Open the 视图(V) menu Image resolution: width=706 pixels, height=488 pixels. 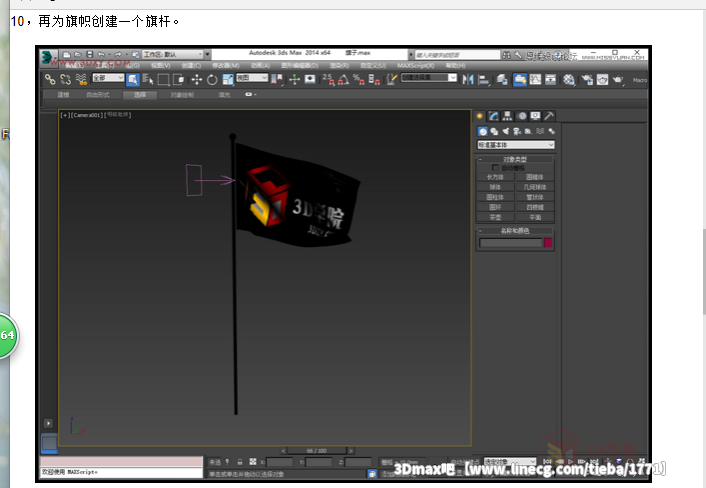tap(160, 66)
